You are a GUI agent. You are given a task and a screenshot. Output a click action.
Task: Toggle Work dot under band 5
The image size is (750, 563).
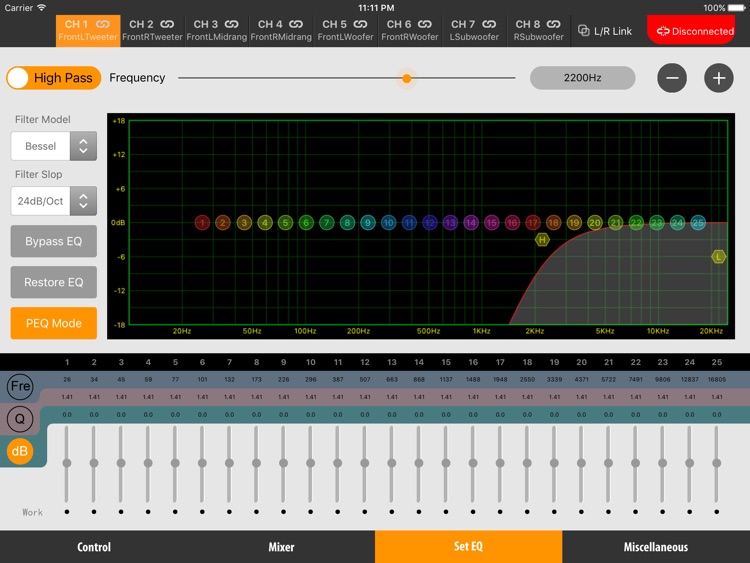pos(175,512)
